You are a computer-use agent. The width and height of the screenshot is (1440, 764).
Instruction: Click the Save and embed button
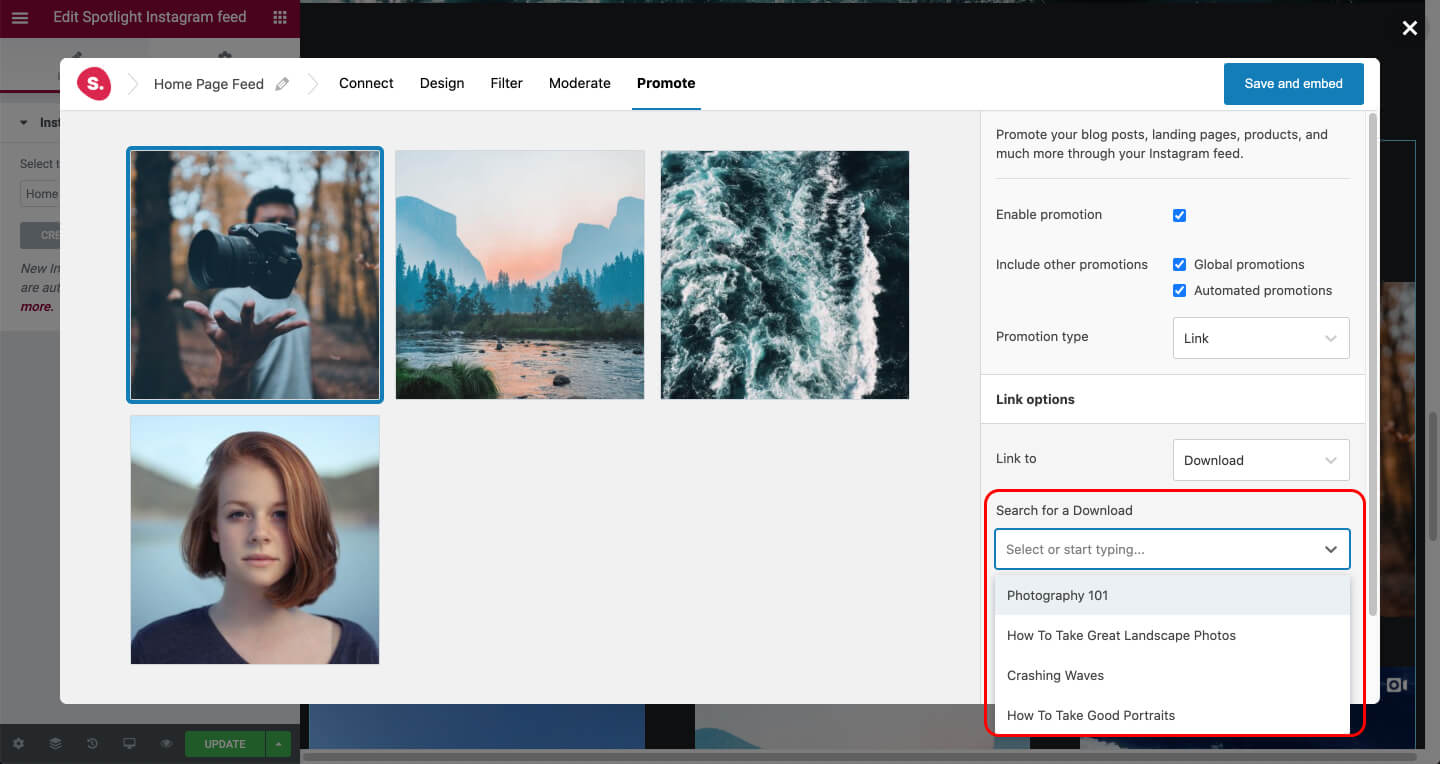pyautogui.click(x=1294, y=84)
